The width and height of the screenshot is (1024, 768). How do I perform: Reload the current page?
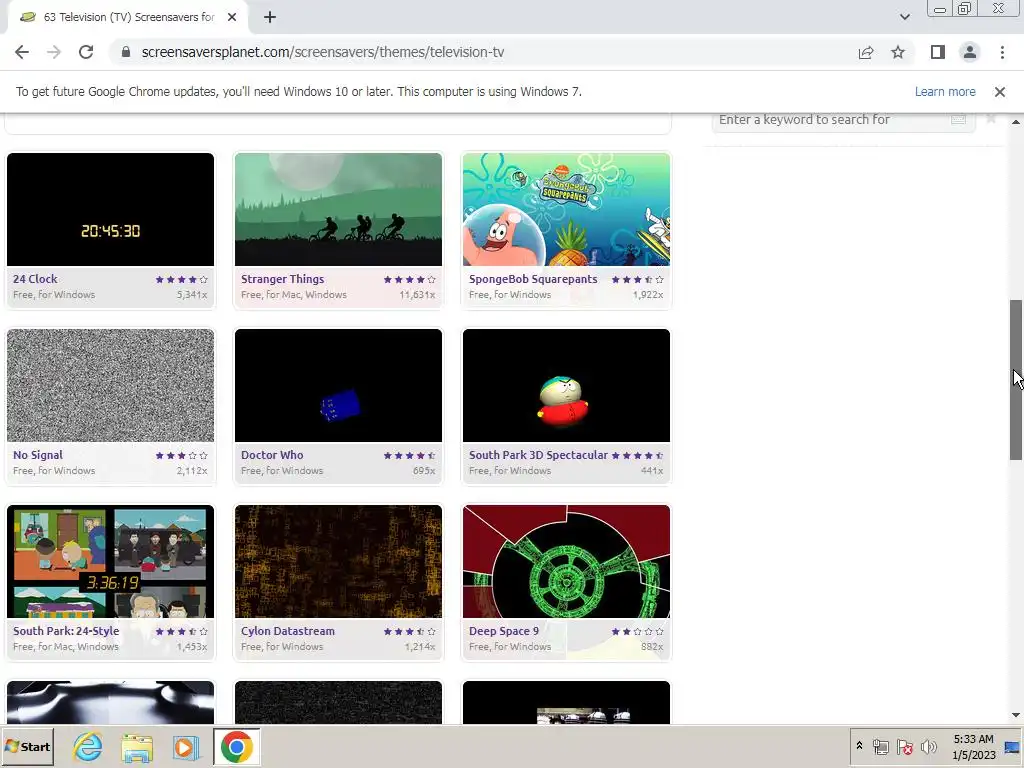click(86, 52)
